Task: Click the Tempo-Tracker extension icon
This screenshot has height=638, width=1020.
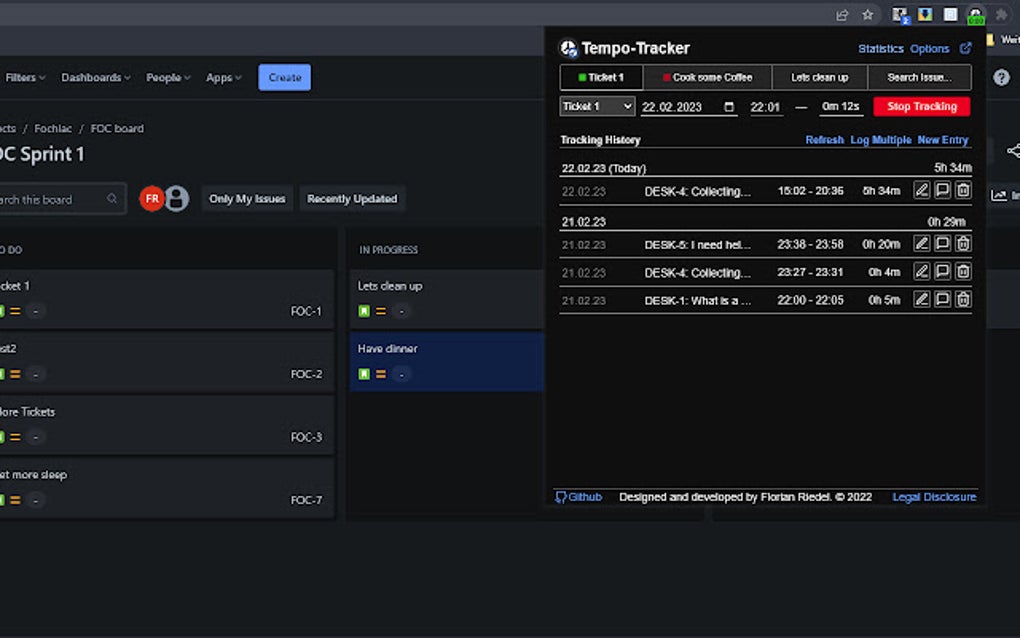Action: tap(975, 14)
